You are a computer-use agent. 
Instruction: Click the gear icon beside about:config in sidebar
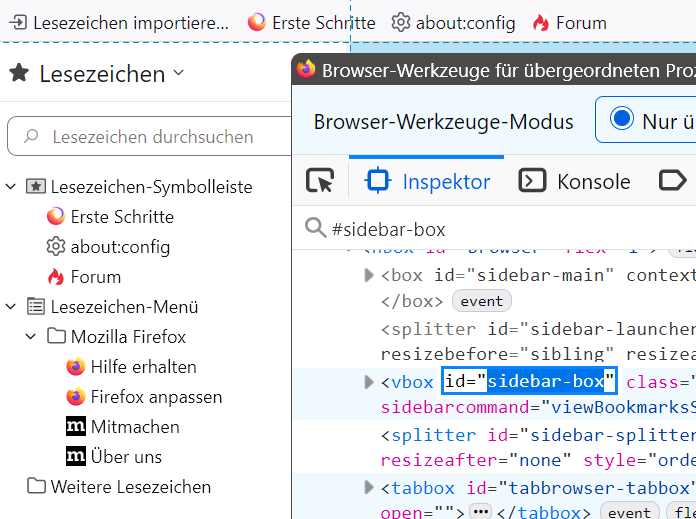(56, 247)
